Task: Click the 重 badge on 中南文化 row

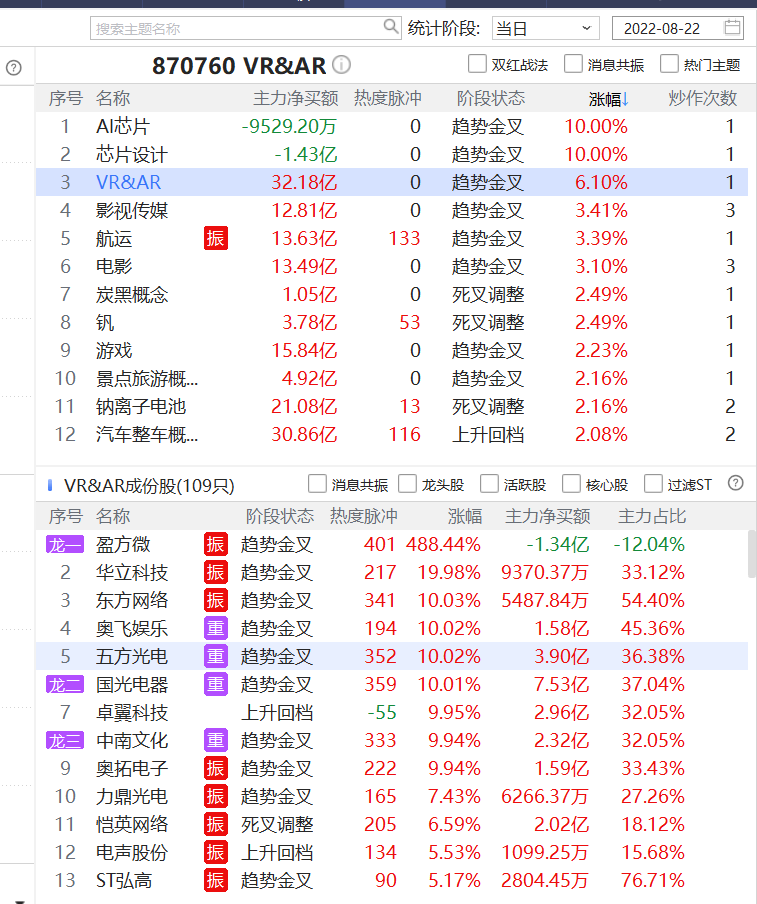Action: click(216, 740)
